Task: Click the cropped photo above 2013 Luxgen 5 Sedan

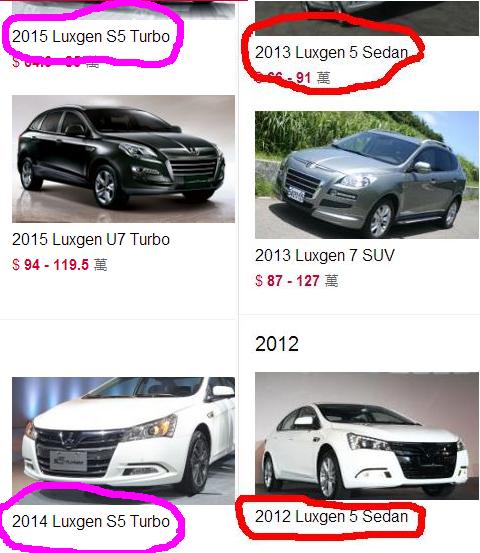Action: point(367,18)
